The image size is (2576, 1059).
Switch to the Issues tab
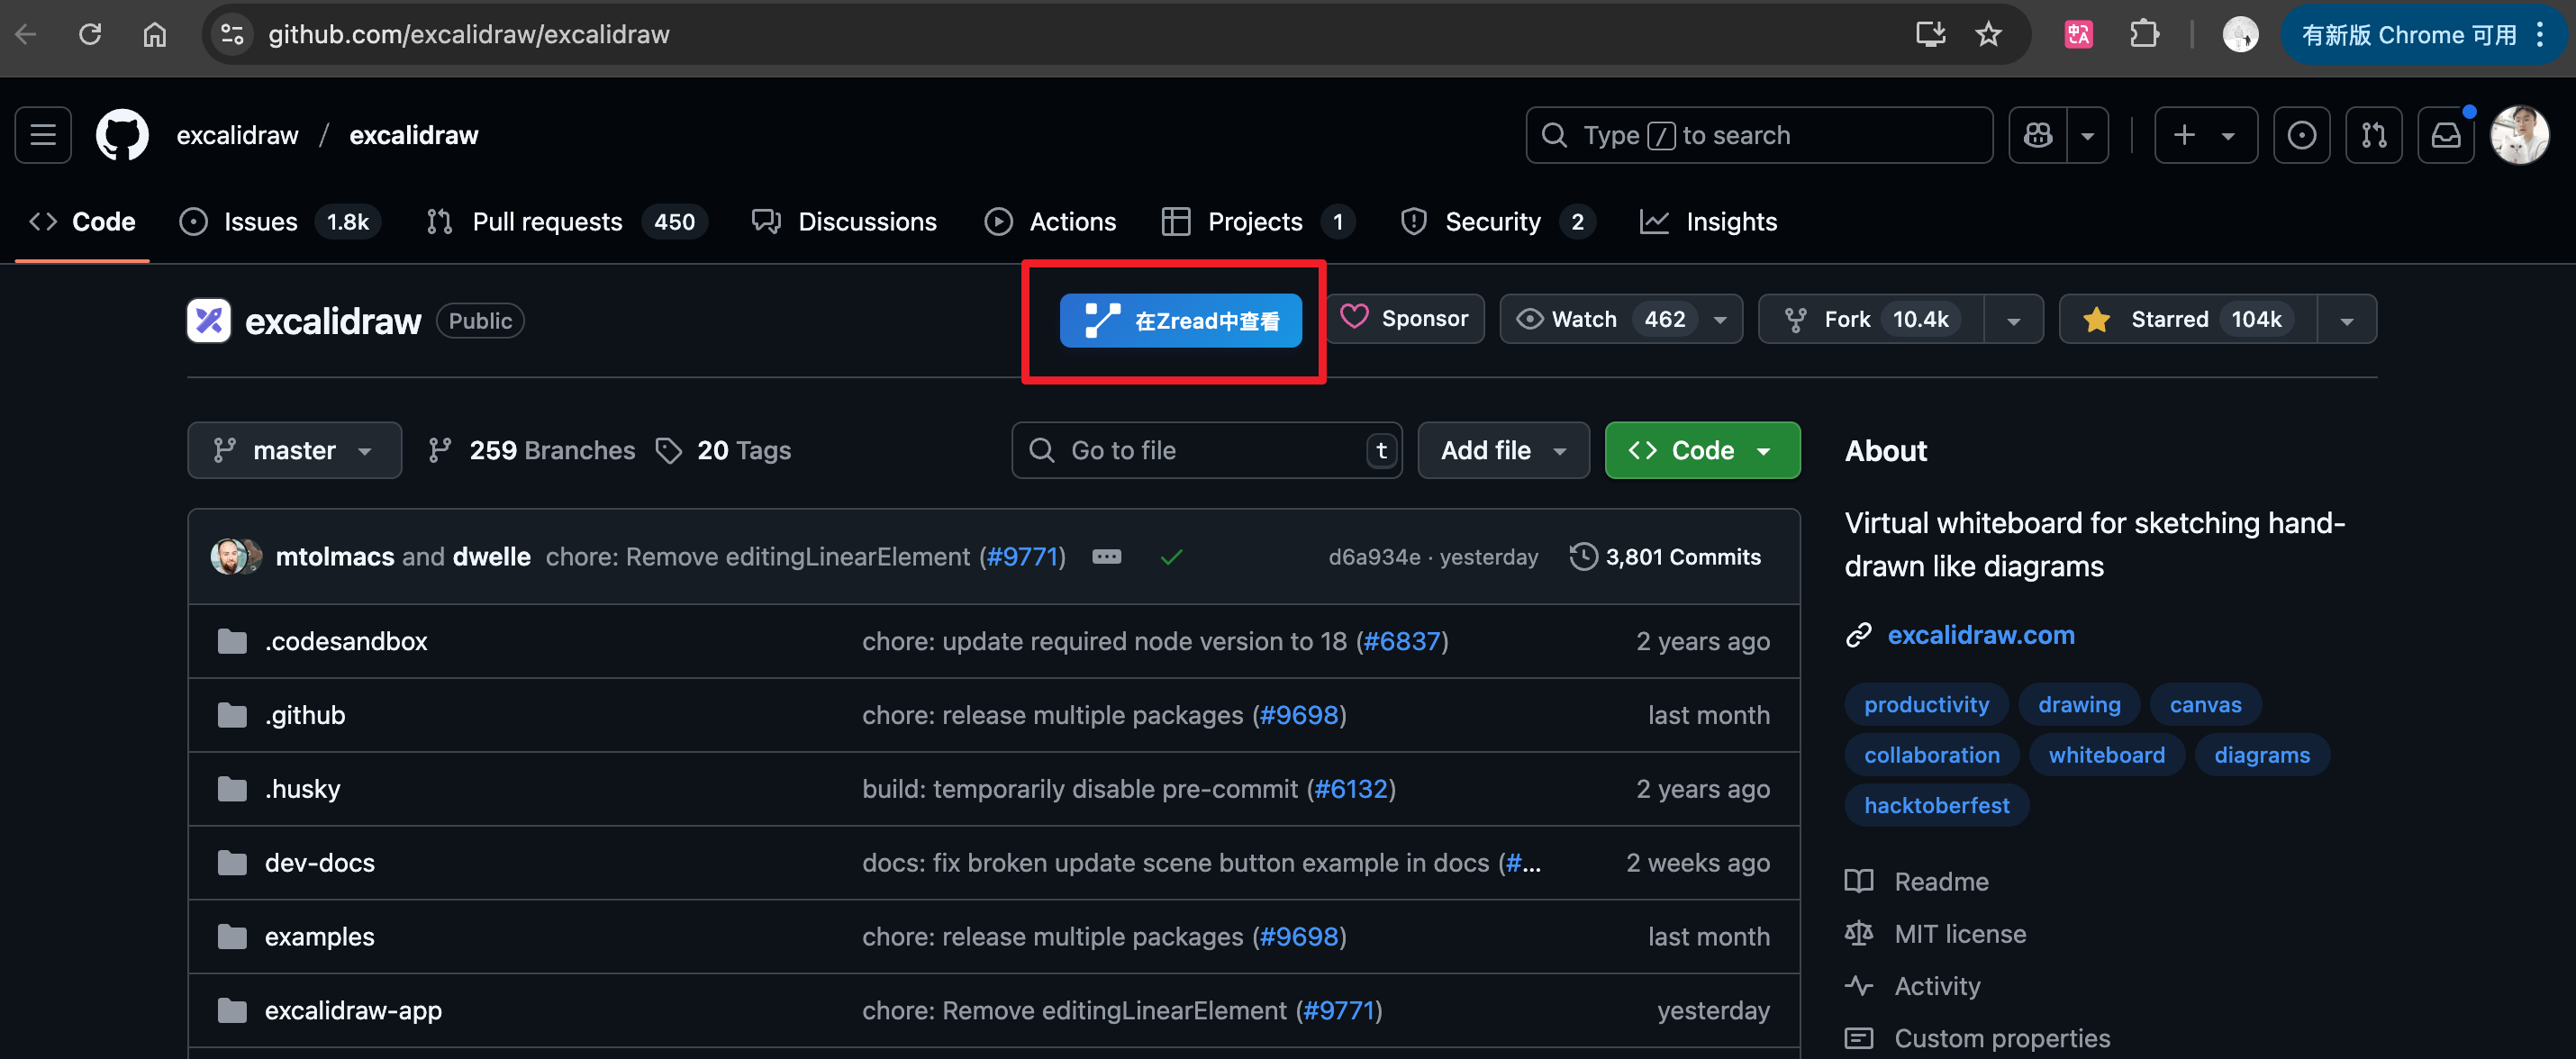tap(259, 222)
